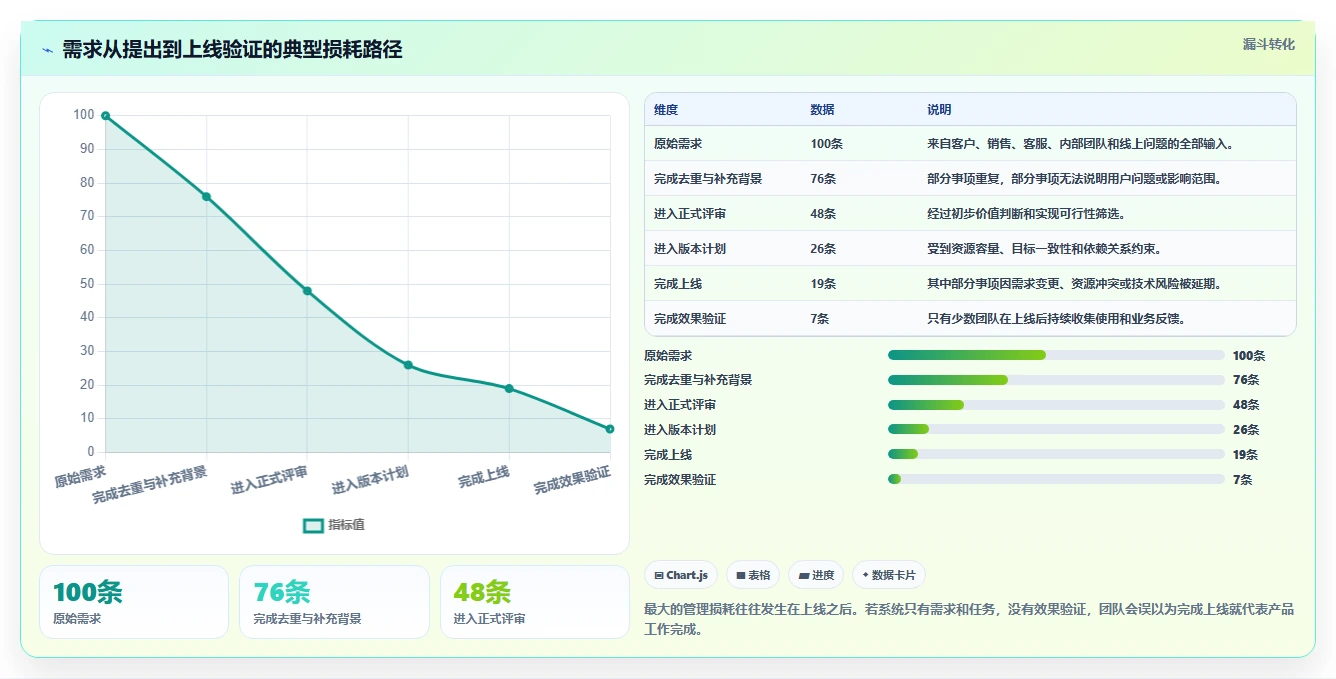Click the 进入版本计划 x-axis label
This screenshot has width=1336, height=679.
coord(369,479)
